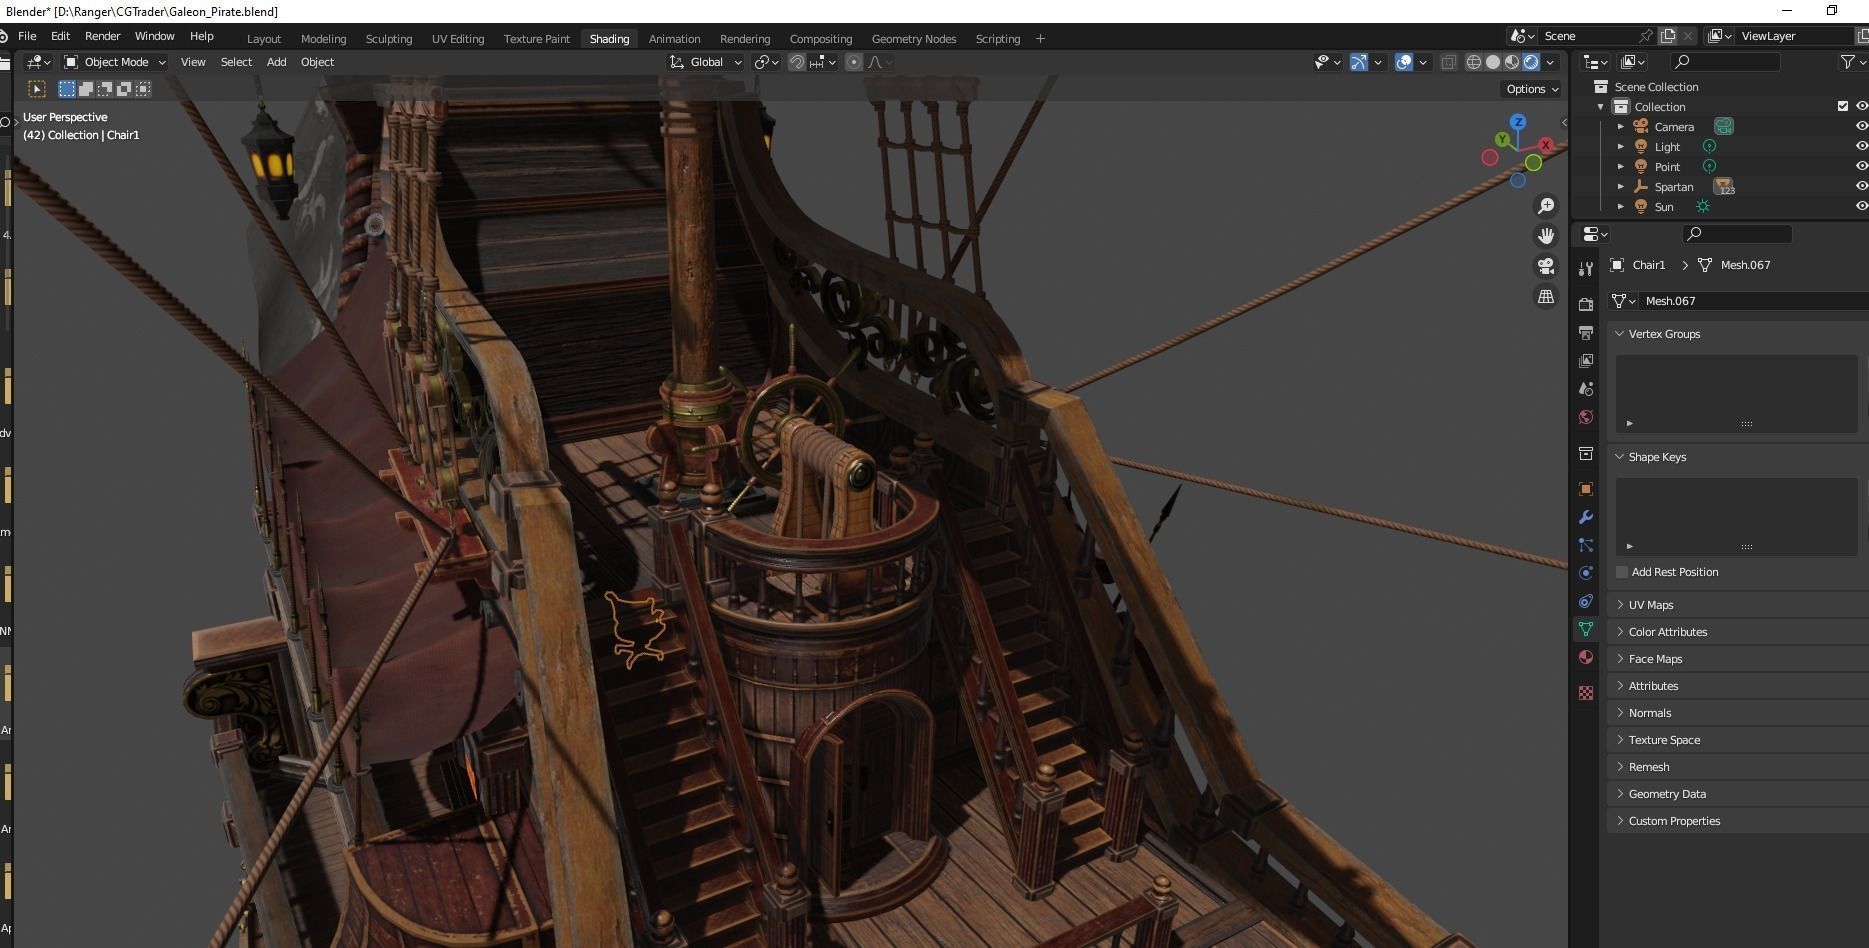The width and height of the screenshot is (1869, 948).
Task: Click the camera data icon in outliner
Action: click(1724, 126)
